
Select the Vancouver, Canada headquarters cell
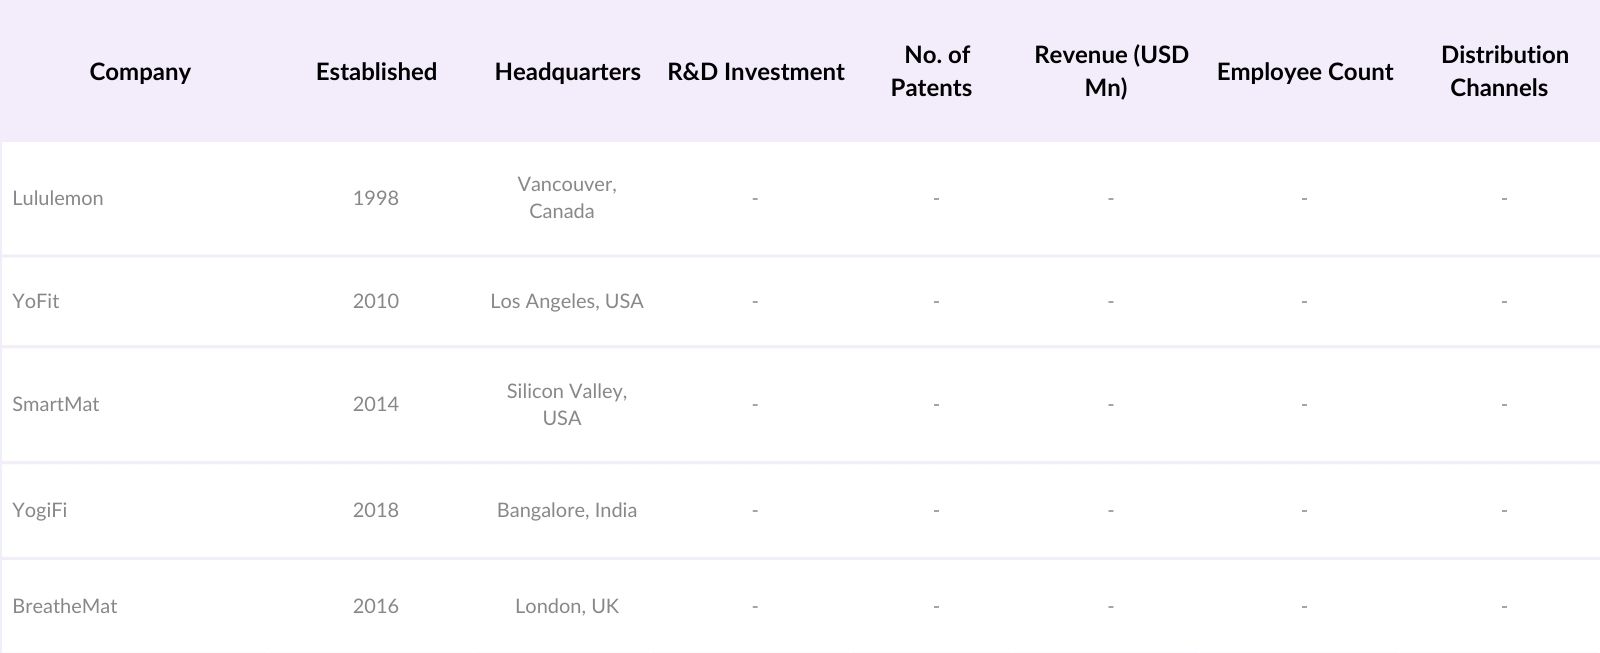point(566,198)
